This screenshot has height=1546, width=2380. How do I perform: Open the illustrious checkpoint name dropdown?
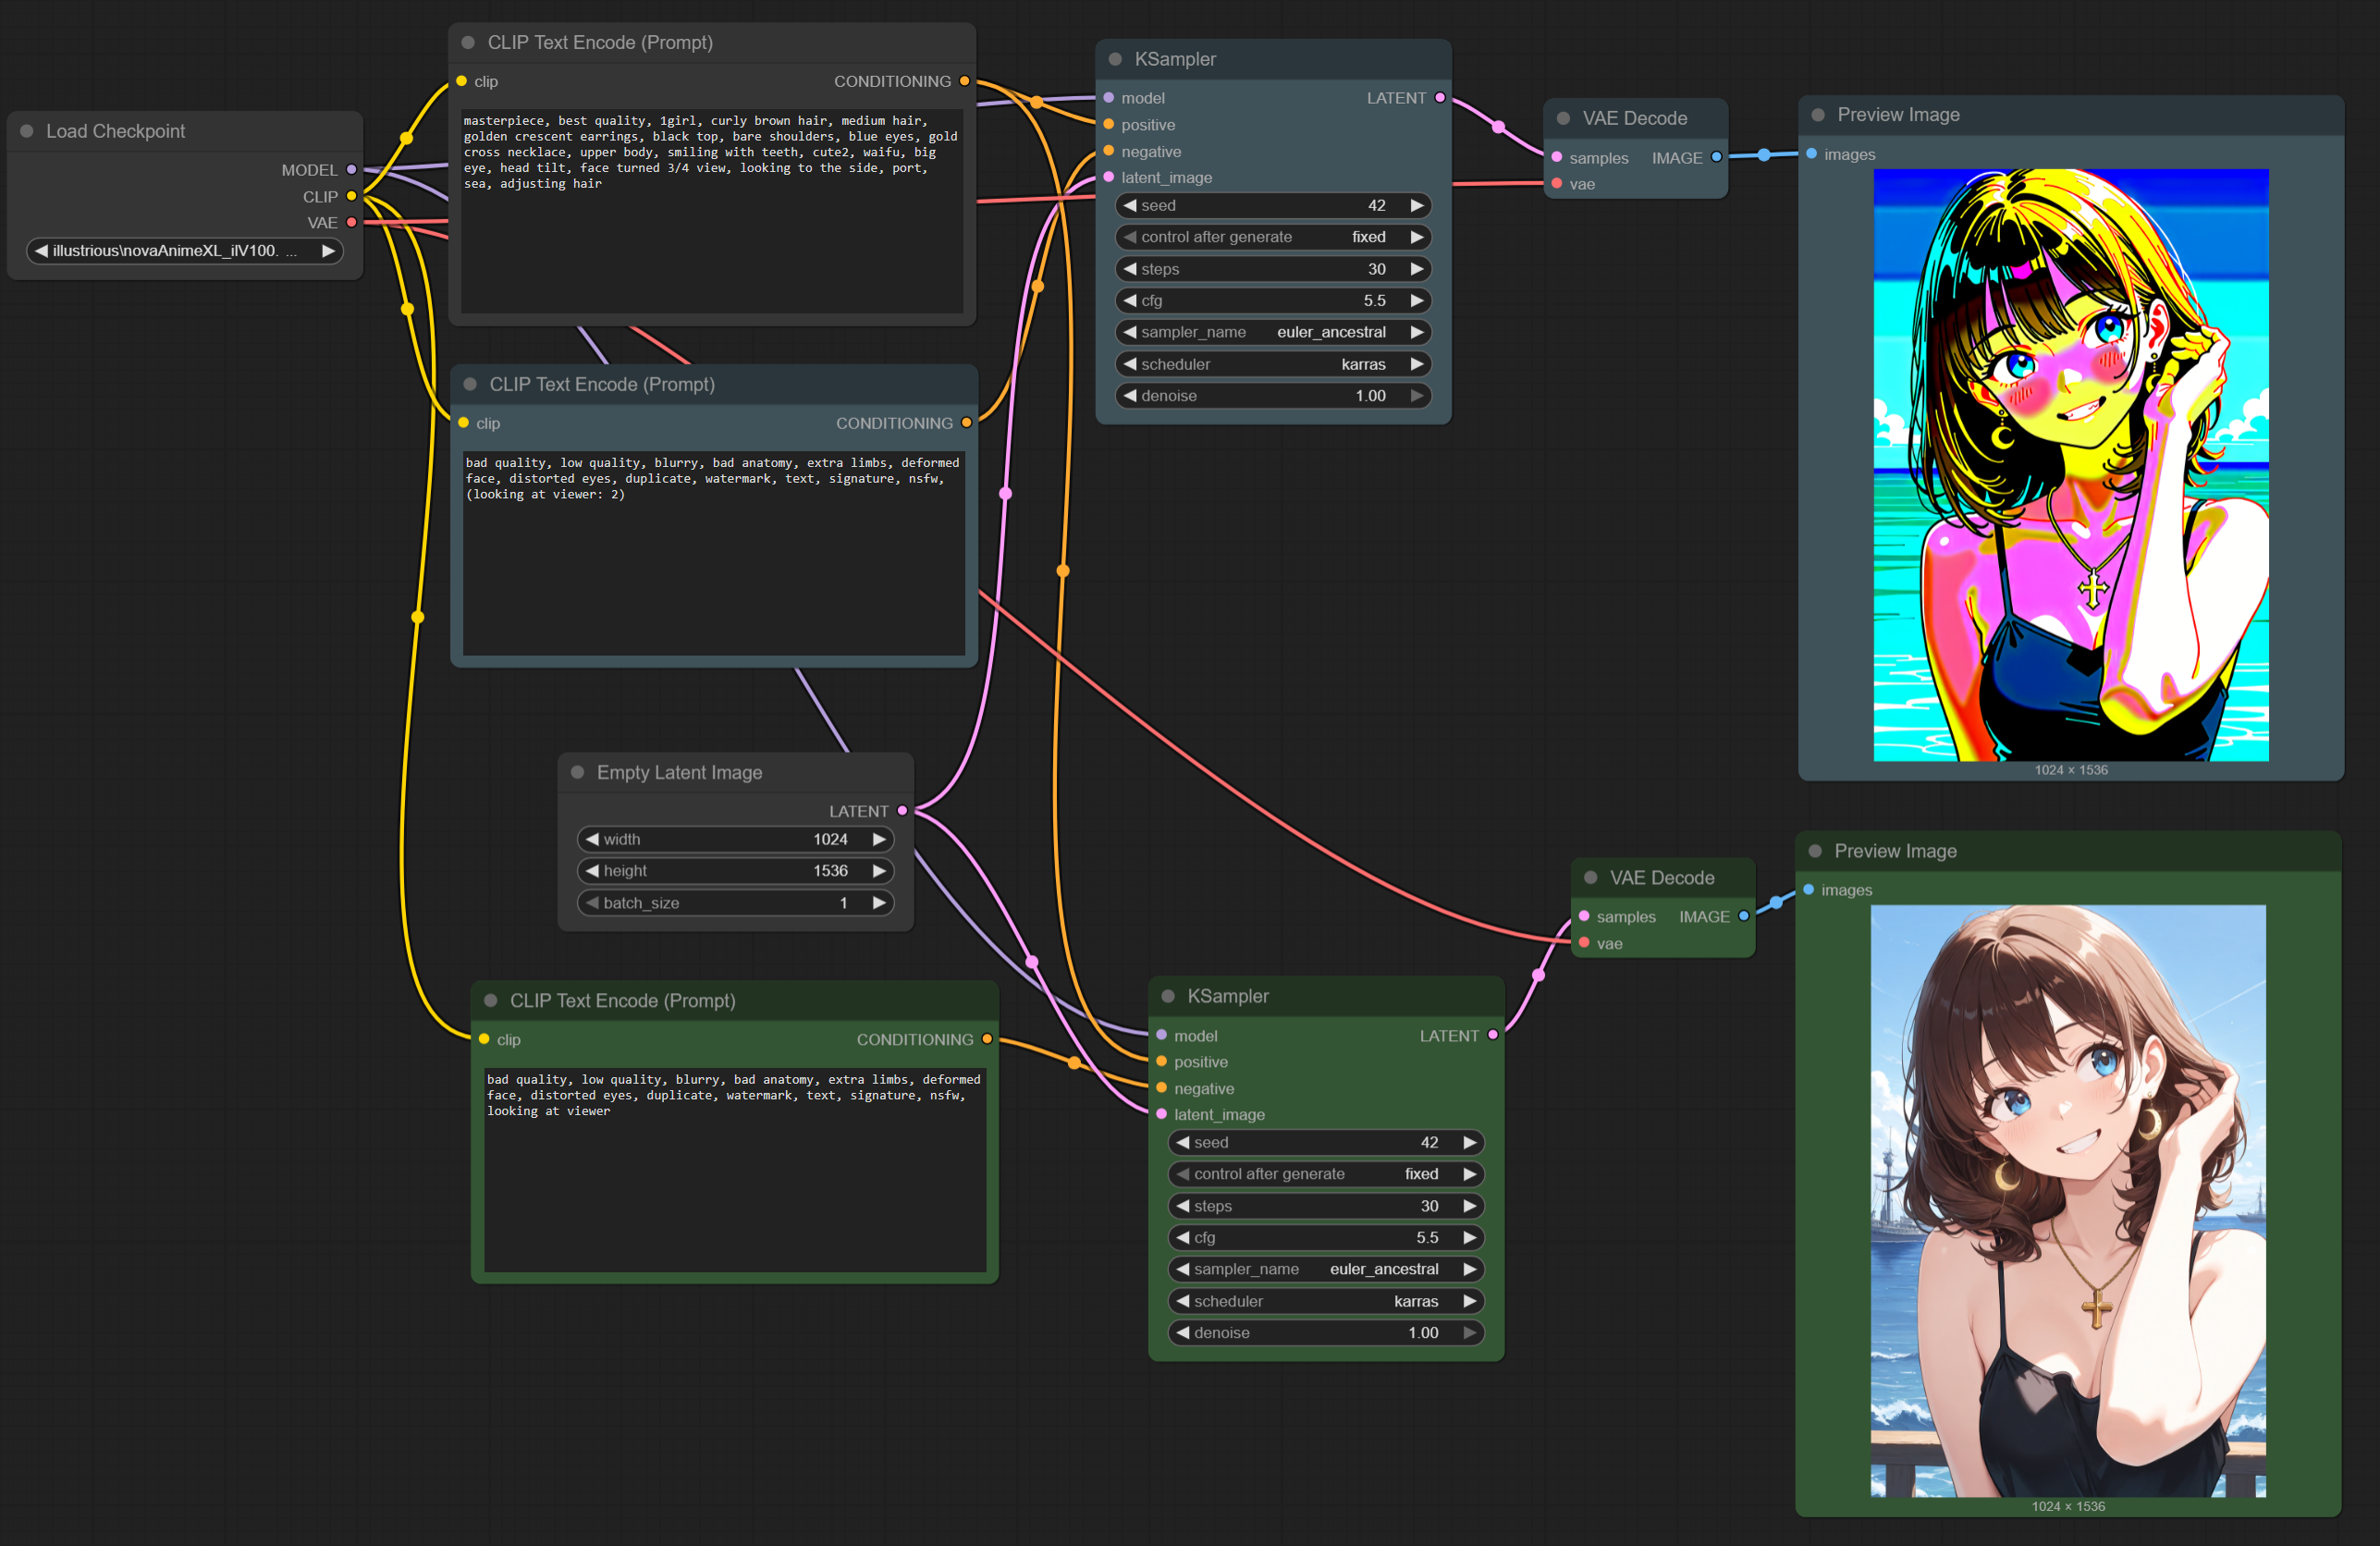(184, 251)
